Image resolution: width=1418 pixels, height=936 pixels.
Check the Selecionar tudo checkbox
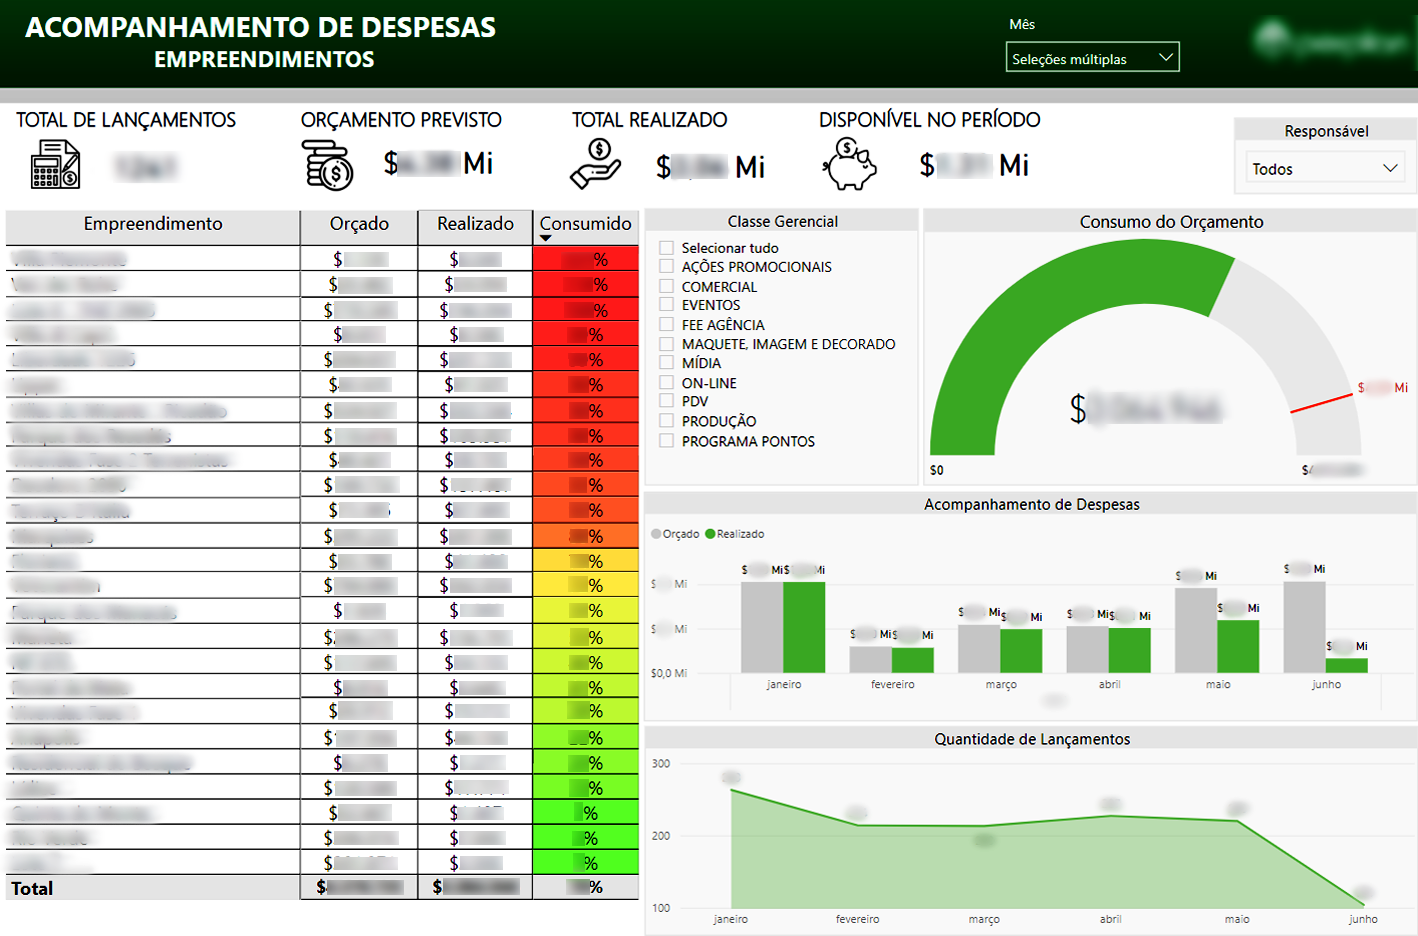(x=666, y=247)
